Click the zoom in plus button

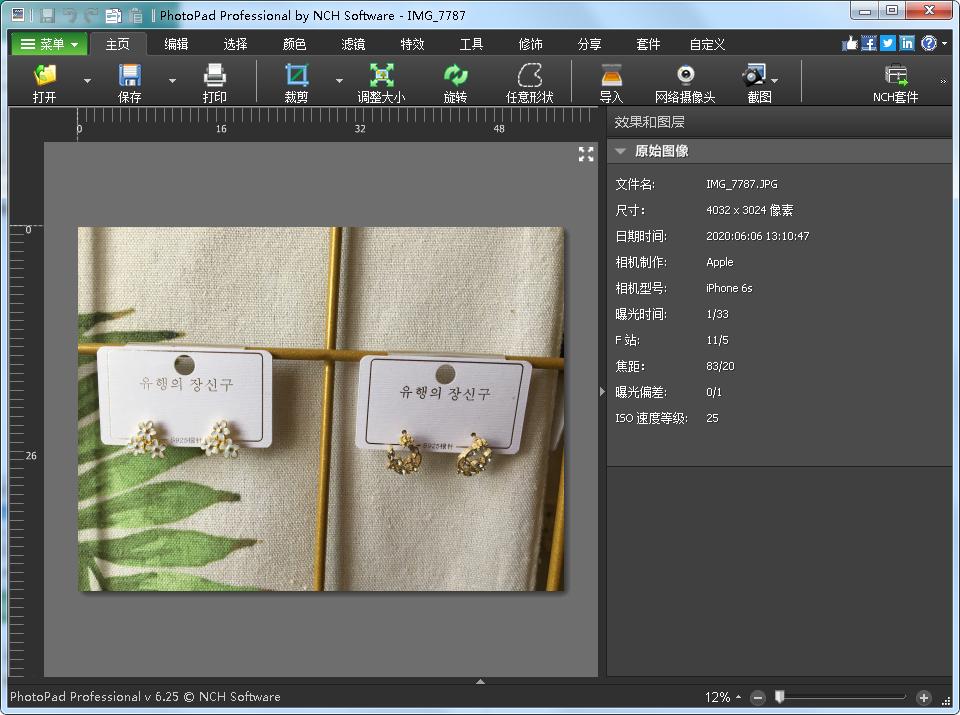(923, 697)
